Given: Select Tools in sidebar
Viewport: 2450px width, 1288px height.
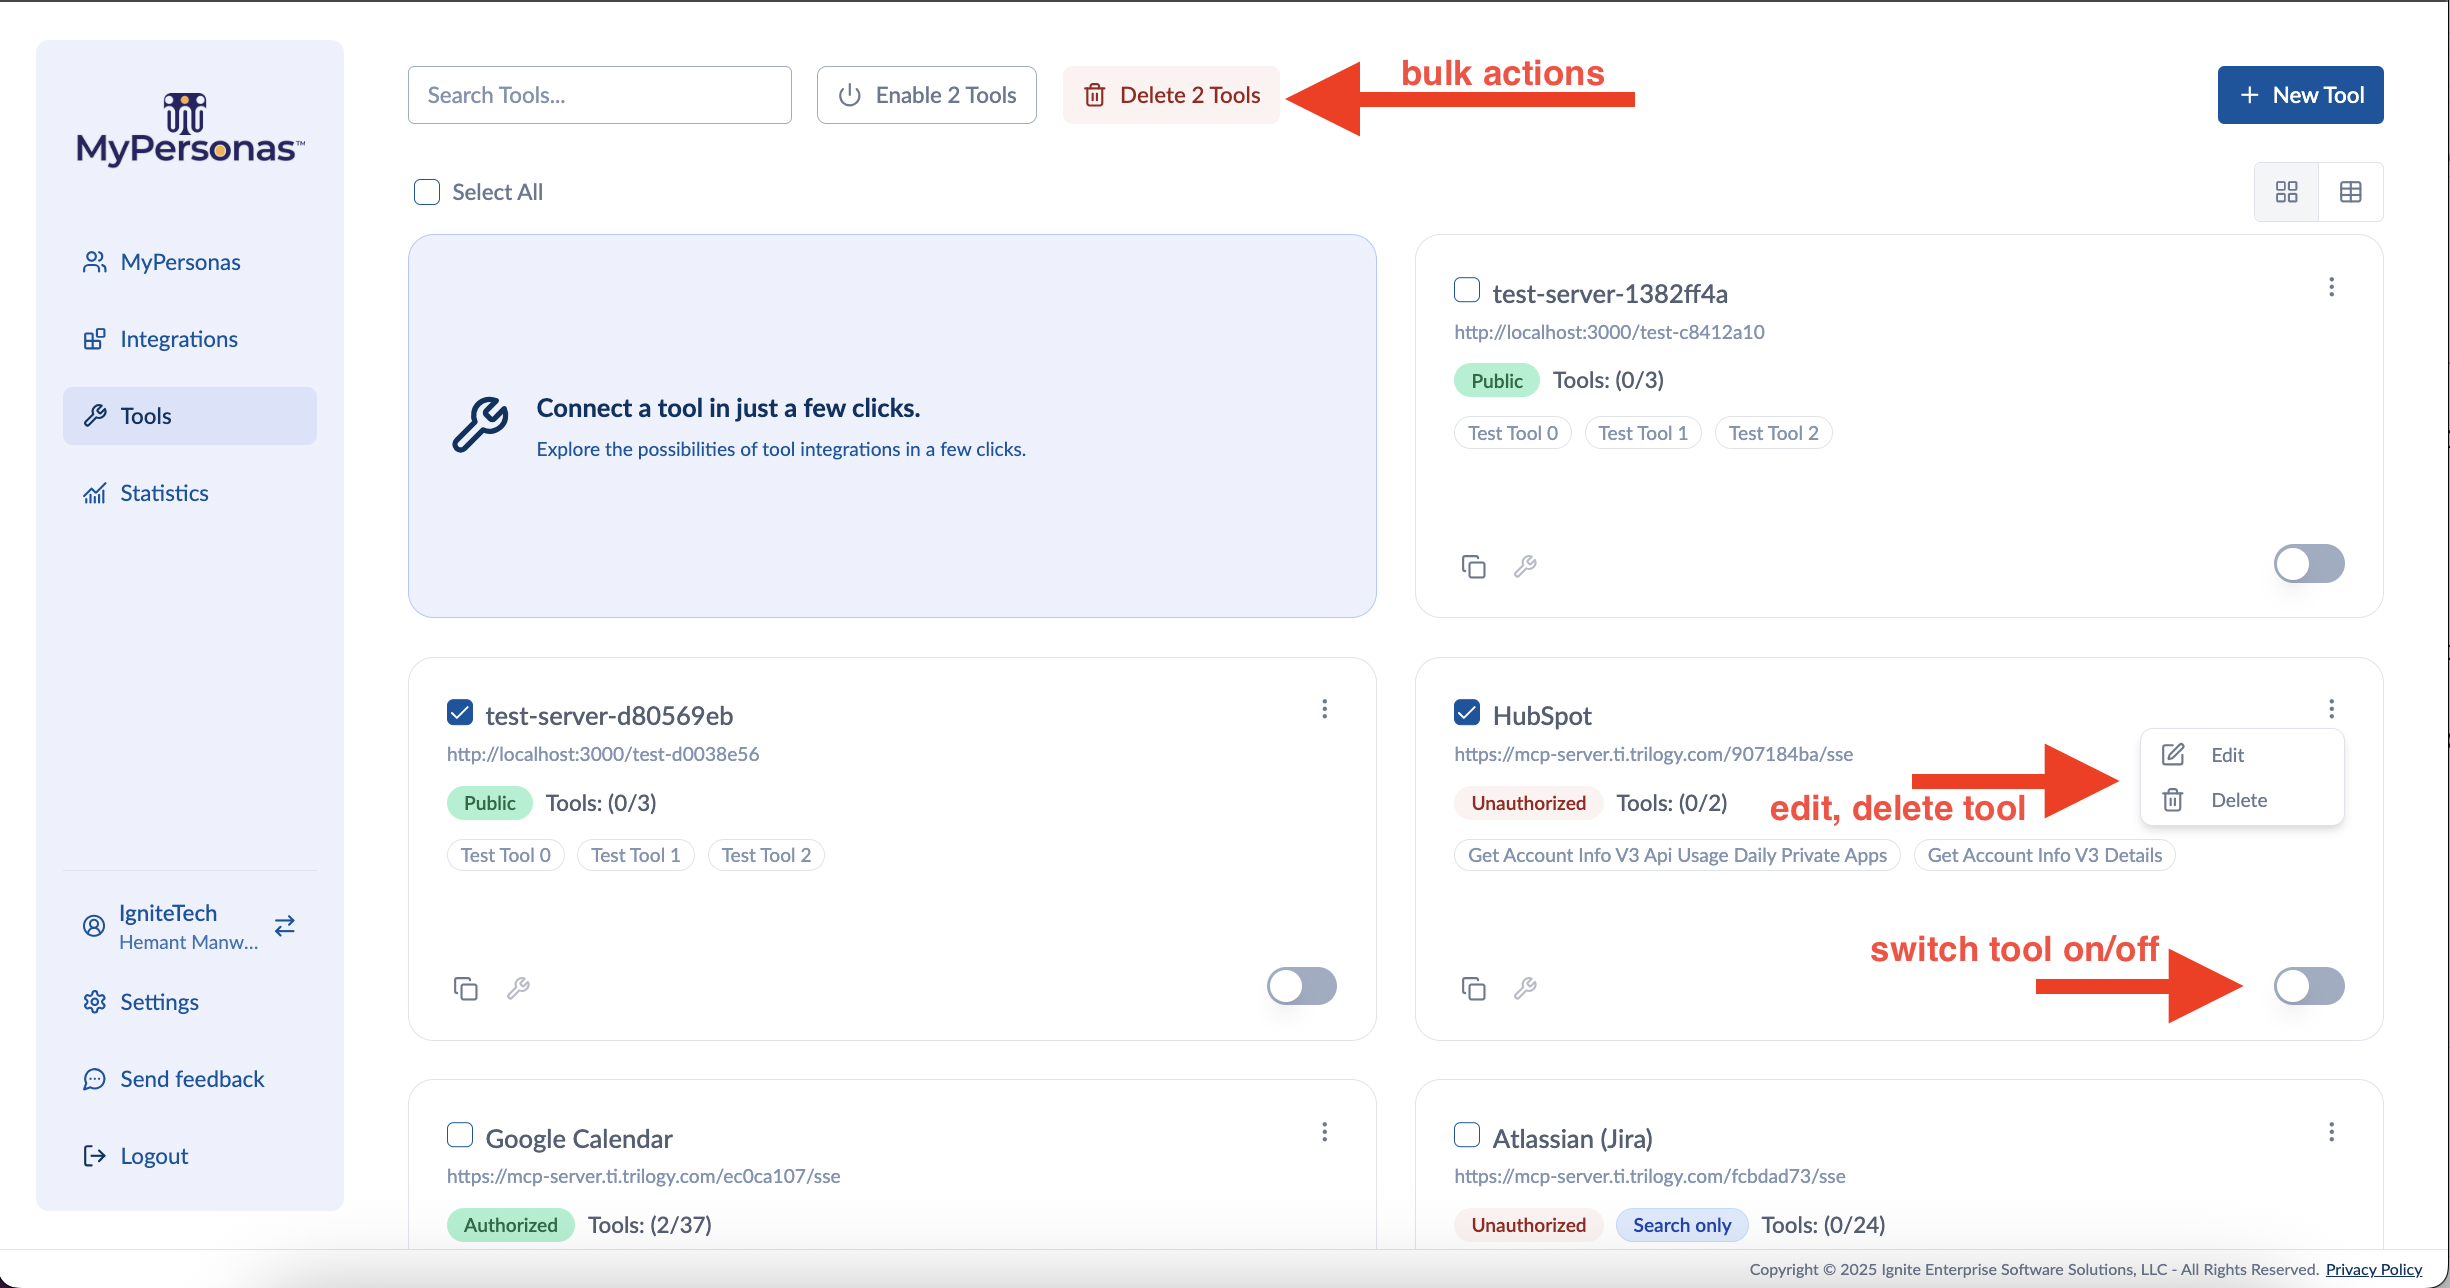Looking at the screenshot, I should pyautogui.click(x=190, y=416).
